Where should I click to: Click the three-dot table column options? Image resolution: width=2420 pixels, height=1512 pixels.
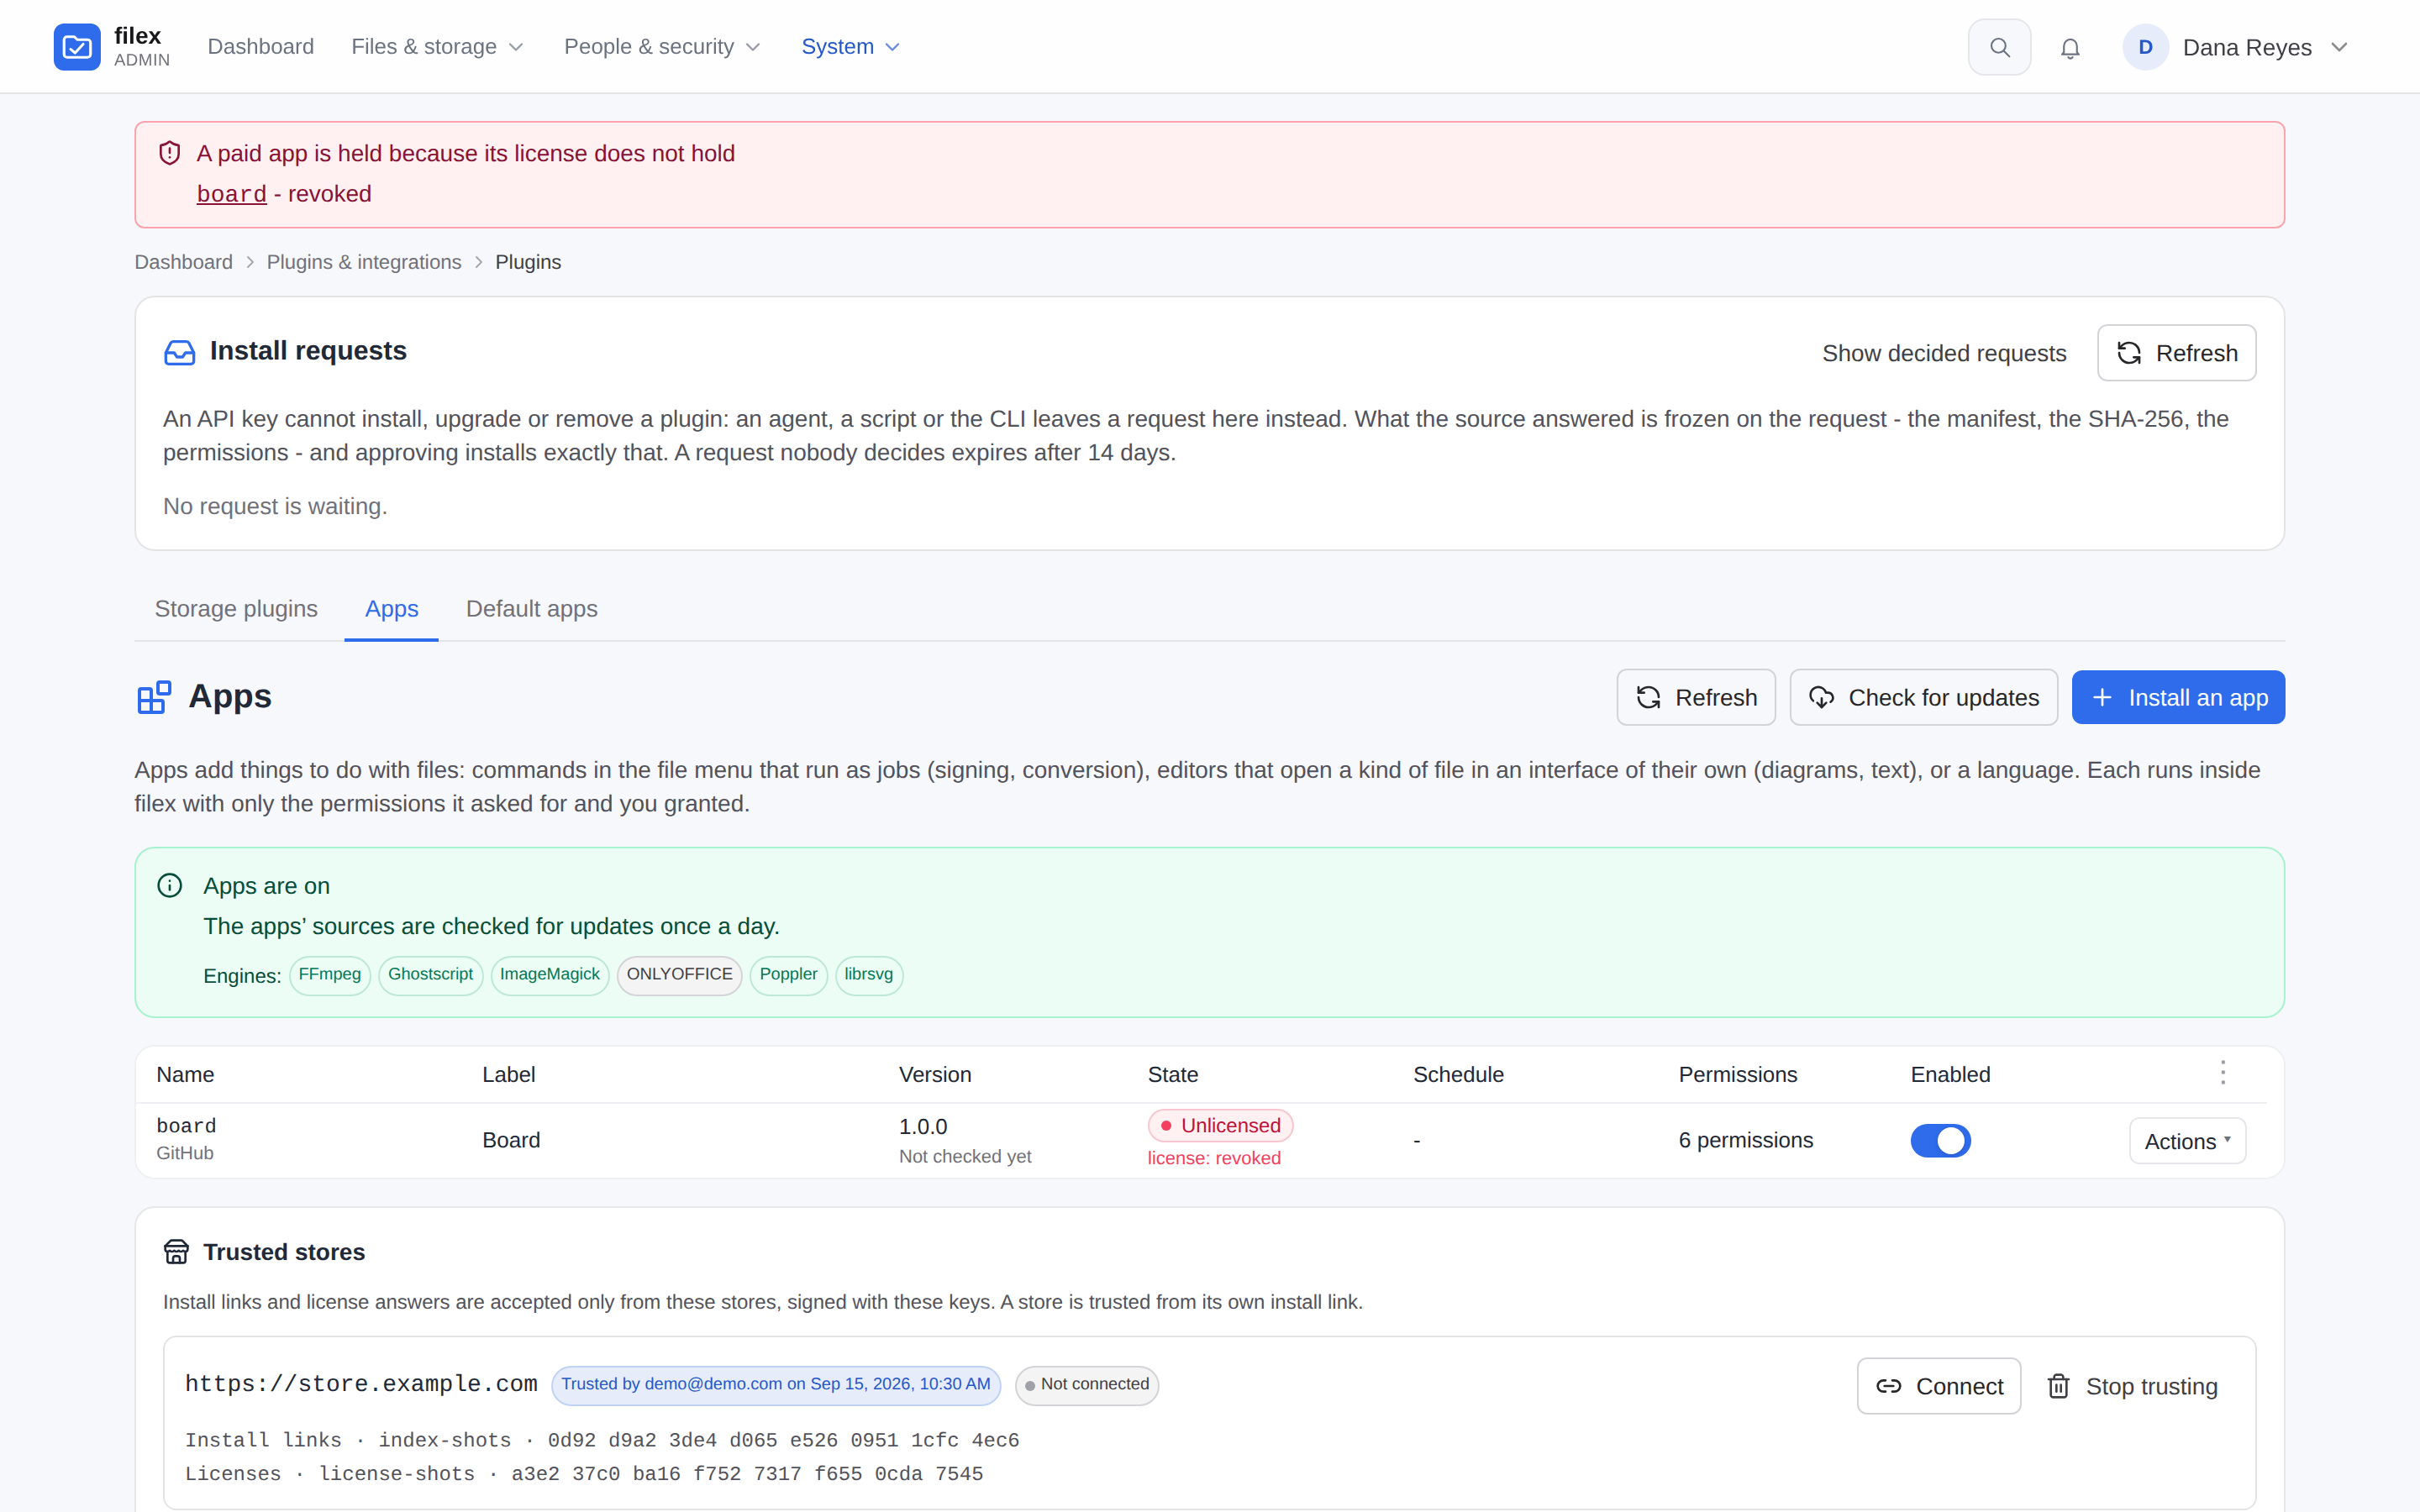(x=2222, y=1073)
